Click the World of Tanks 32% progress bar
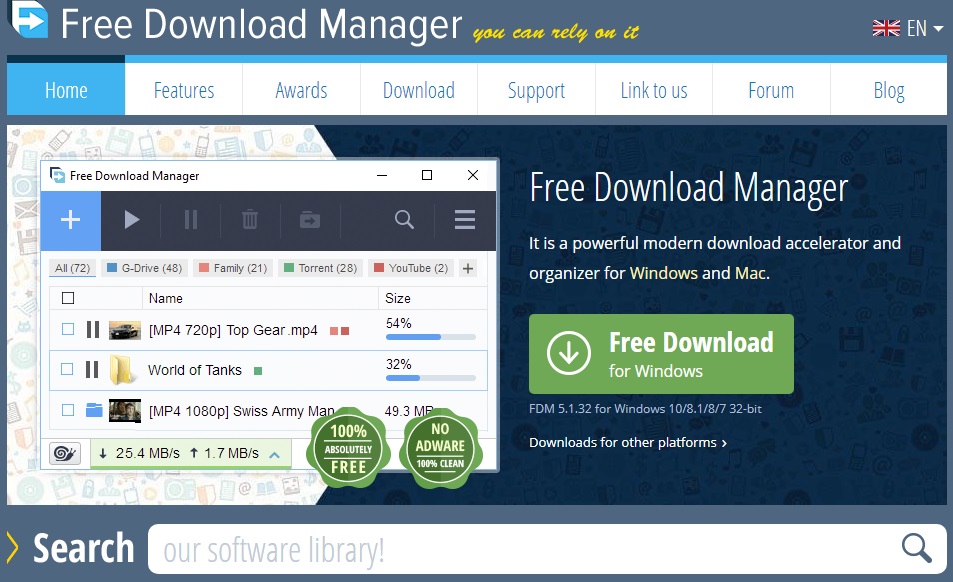Image resolution: width=953 pixels, height=582 pixels. 431,378
